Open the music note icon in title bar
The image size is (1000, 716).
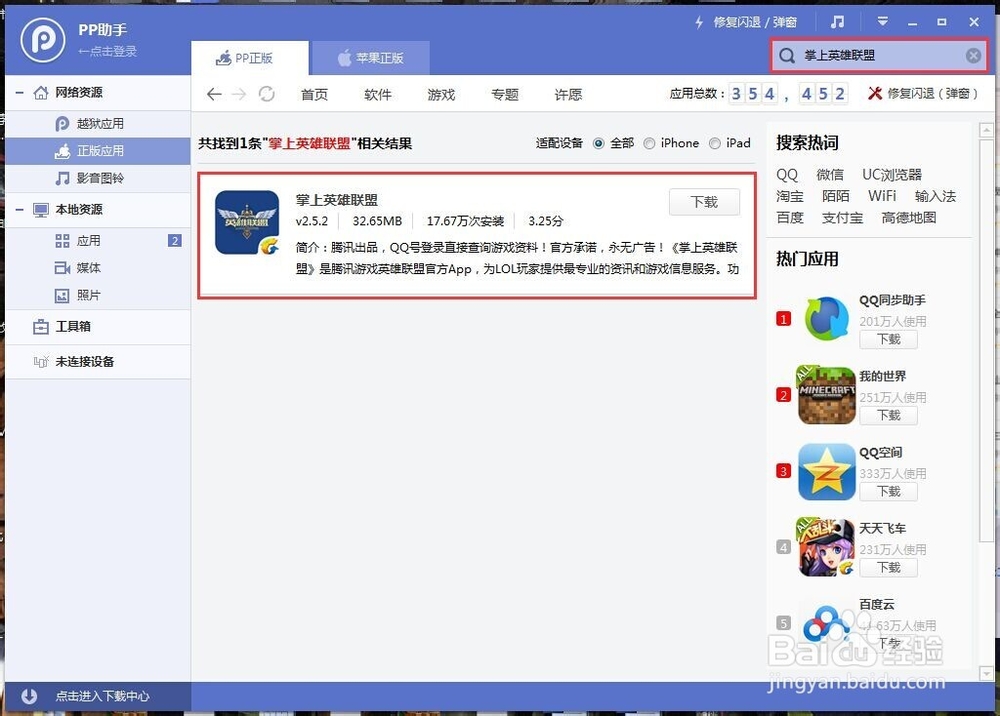(837, 22)
